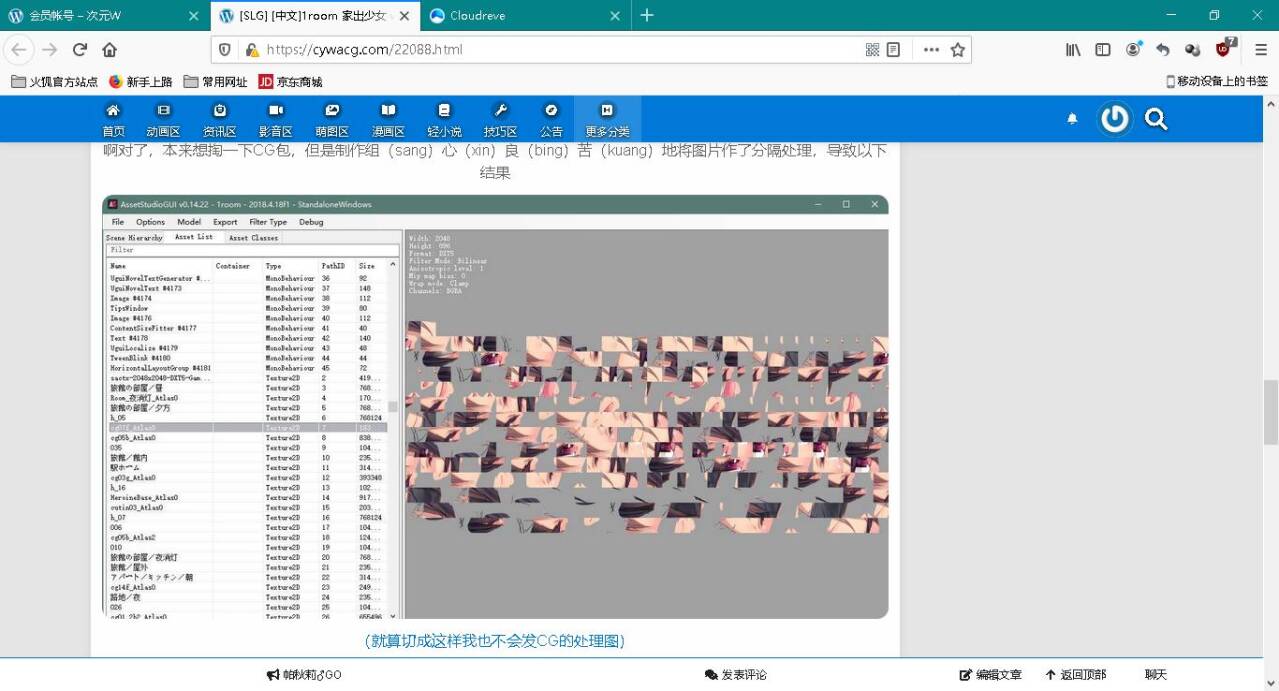The height and width of the screenshot is (691, 1279).
Task: Open the 新手上路 bookmark
Action: coord(140,82)
